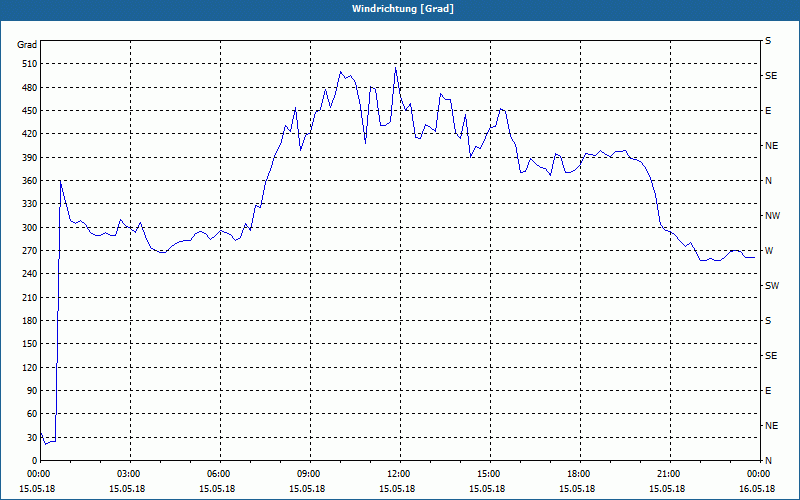
Task: Click the SW compass label
Action: [772, 286]
